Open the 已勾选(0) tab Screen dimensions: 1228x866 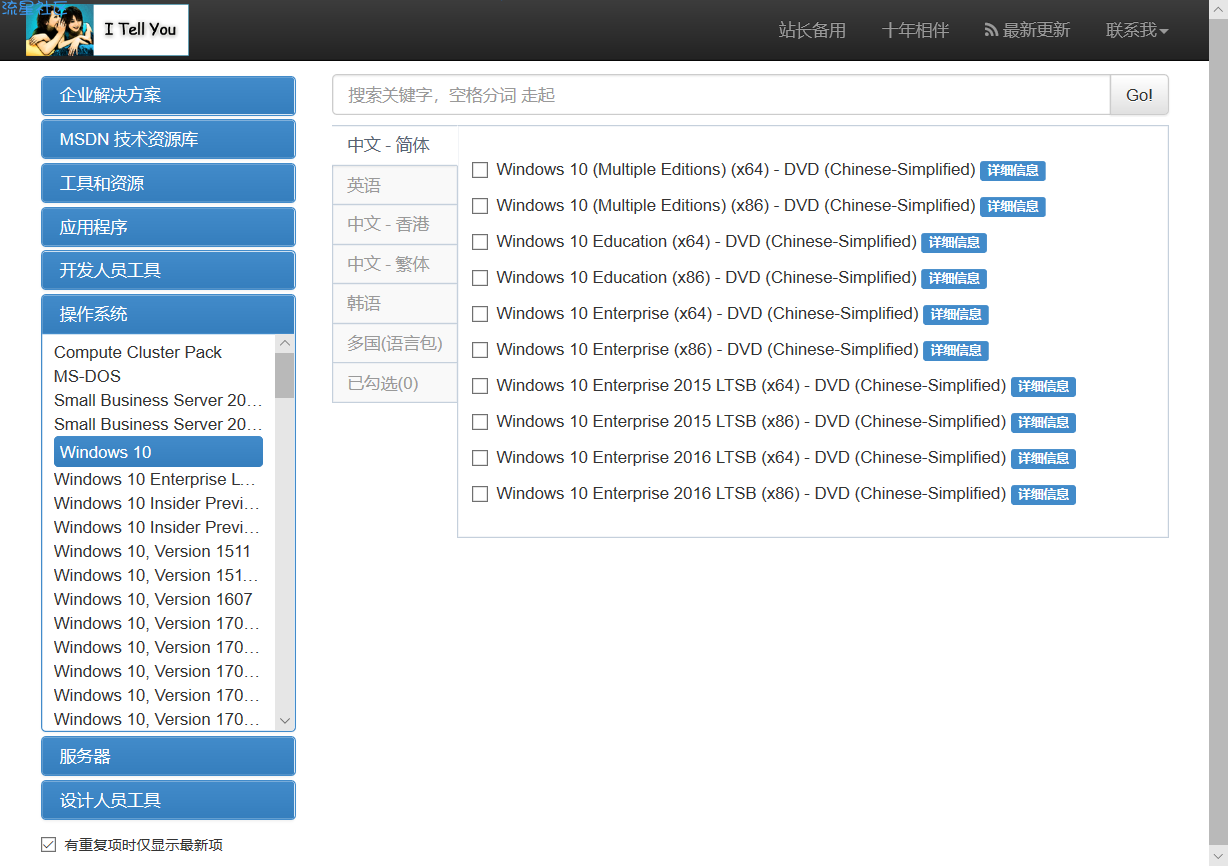[x=395, y=383]
